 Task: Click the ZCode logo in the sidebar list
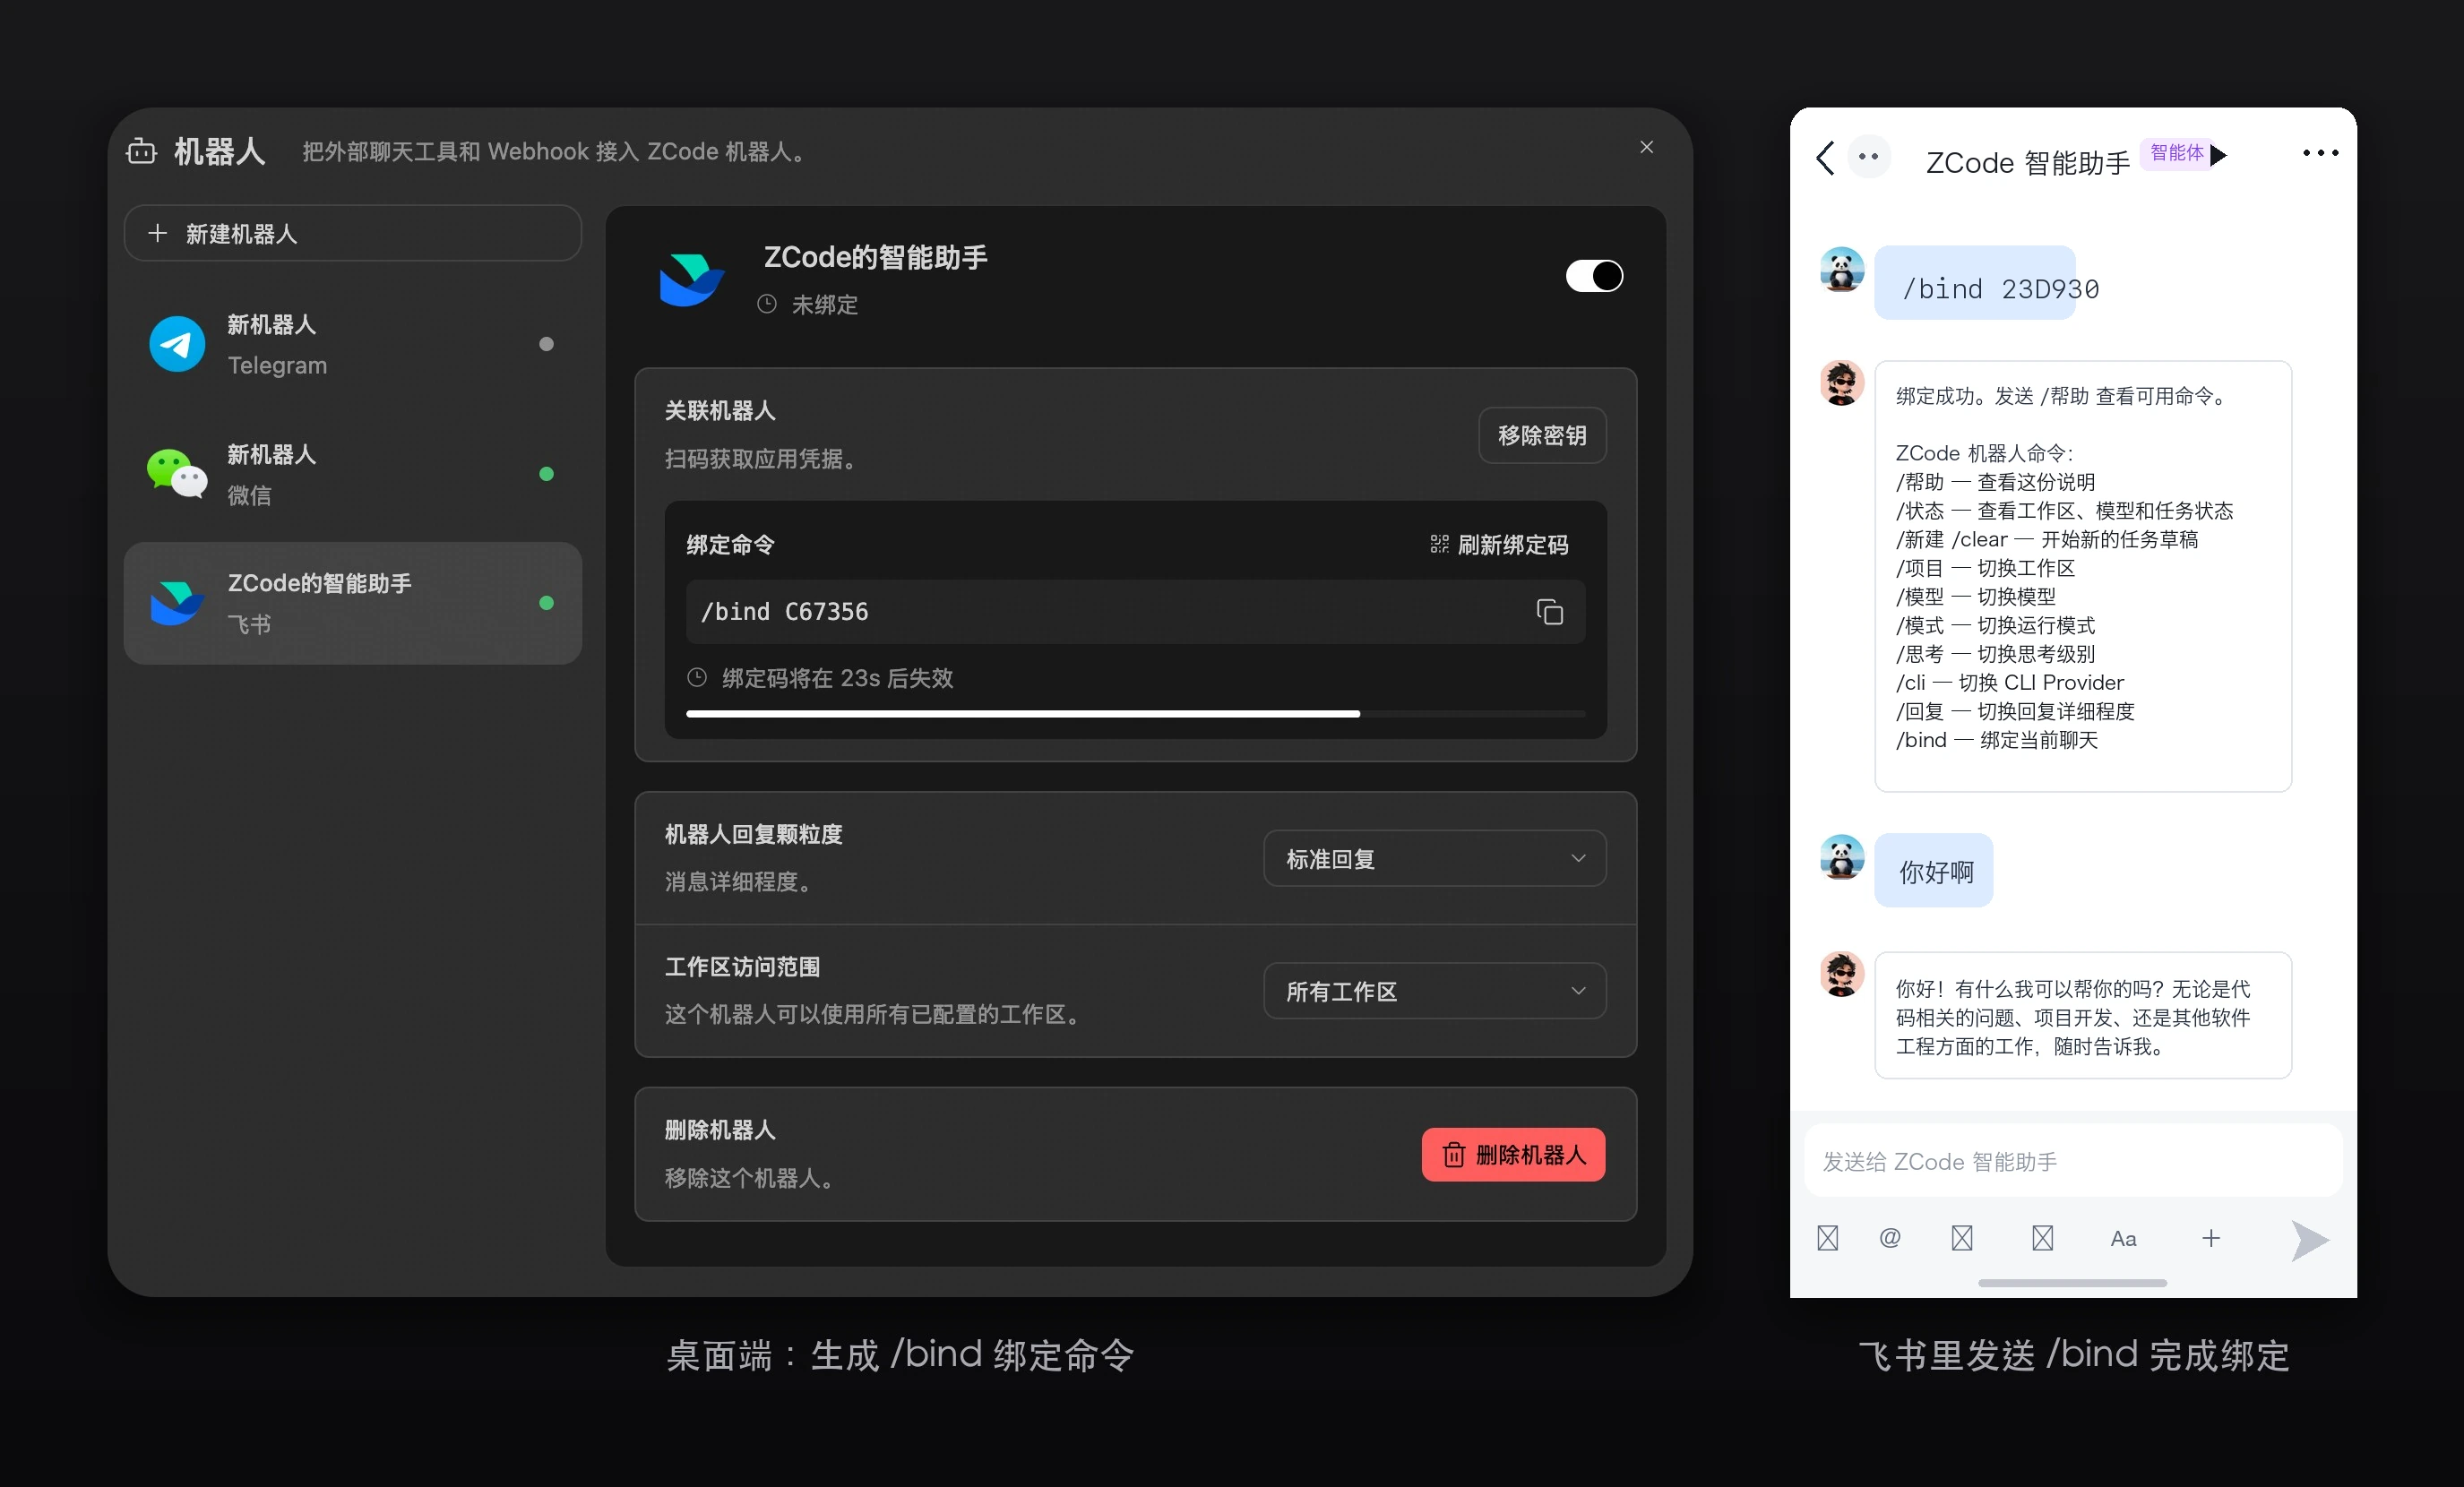[177, 603]
